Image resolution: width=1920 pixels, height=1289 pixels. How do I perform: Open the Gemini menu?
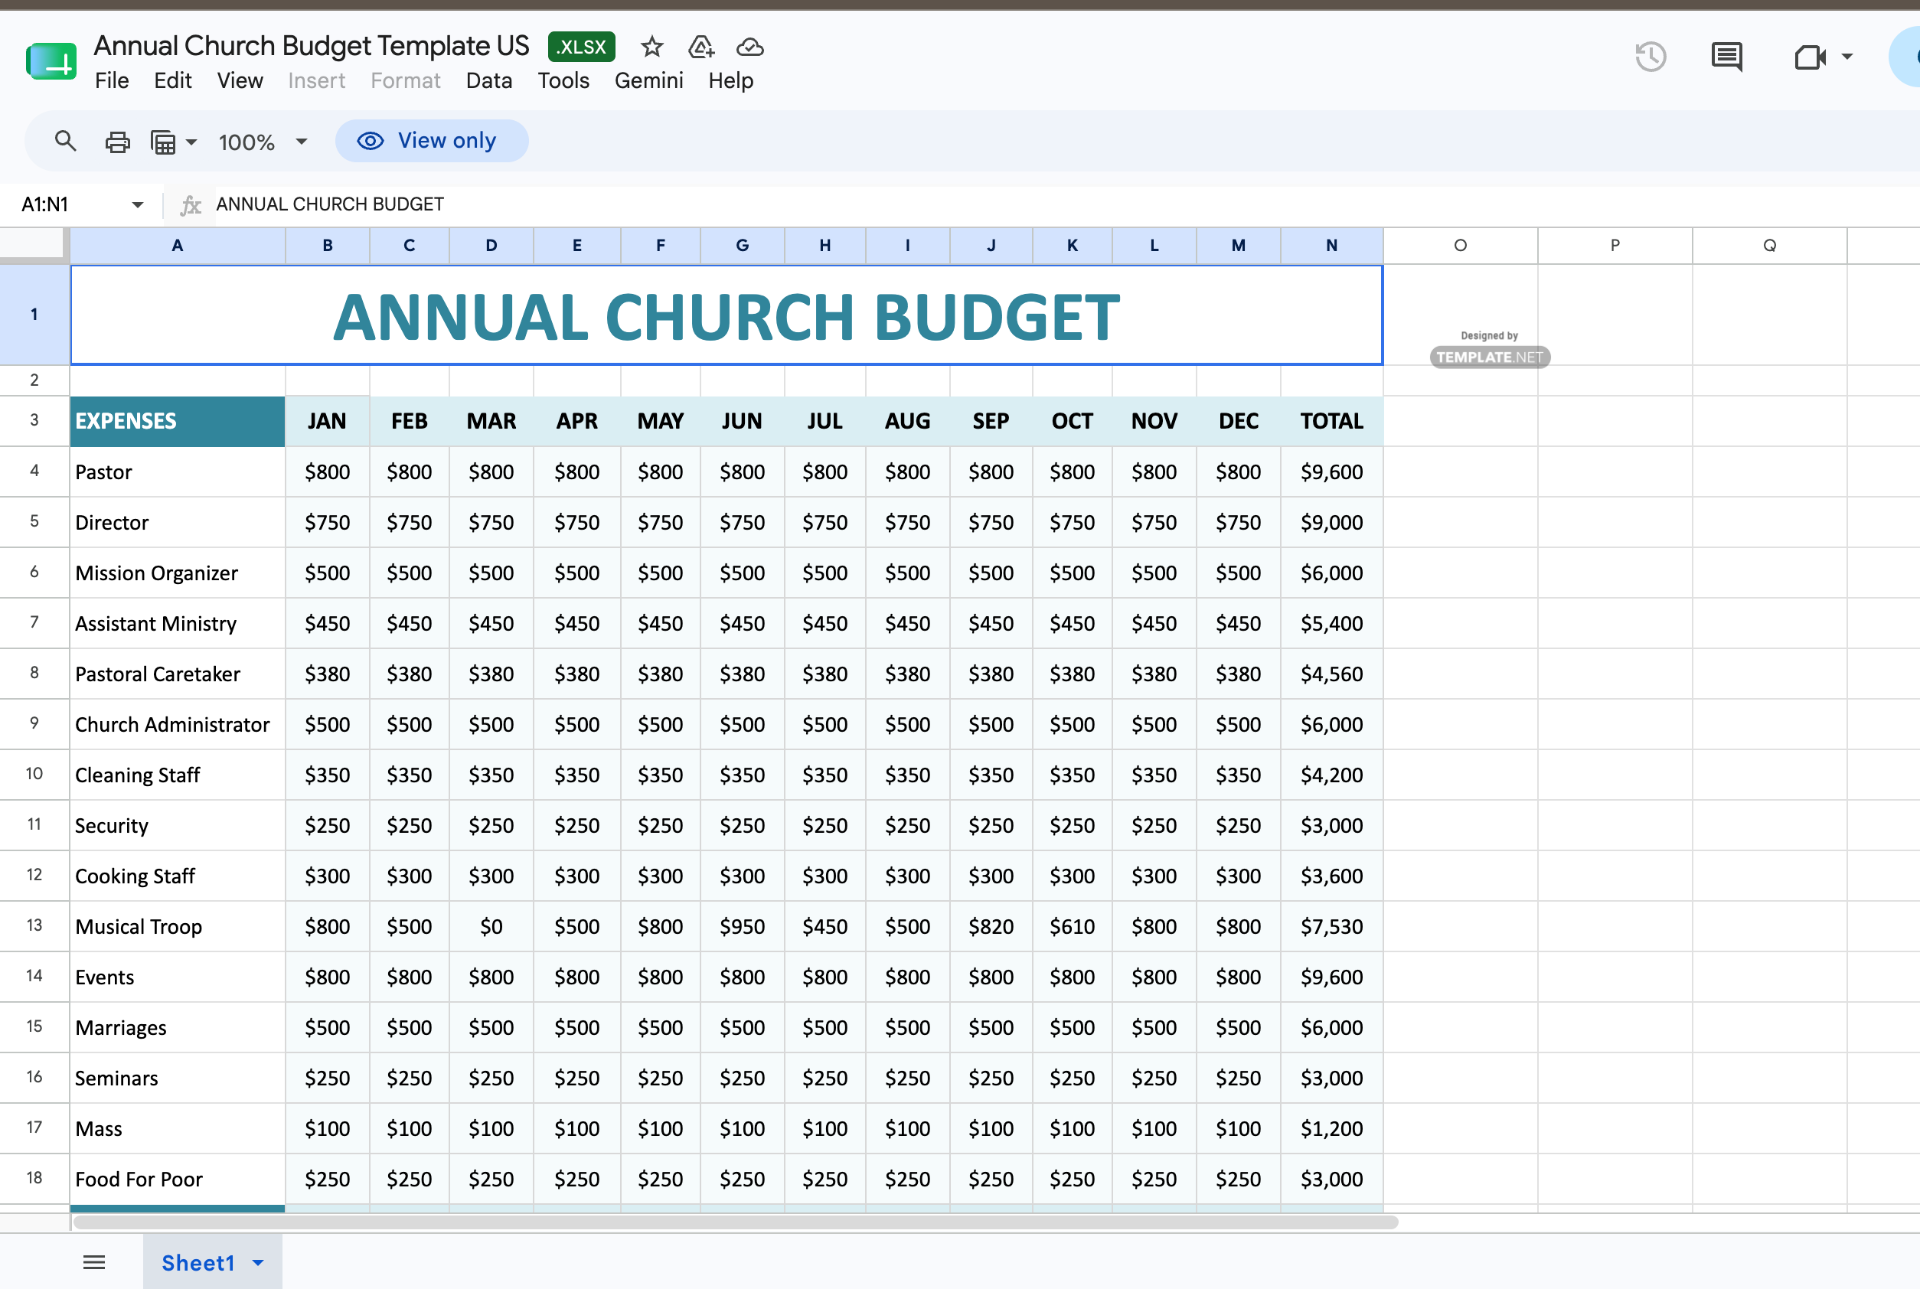[648, 81]
